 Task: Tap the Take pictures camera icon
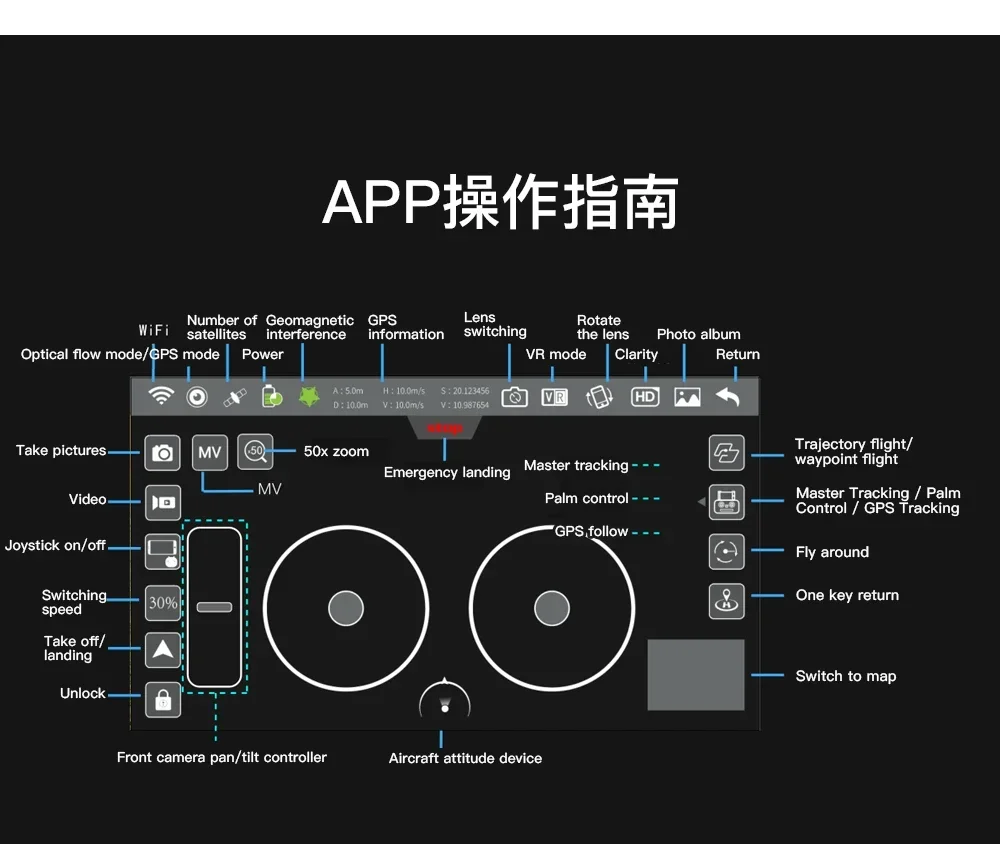pyautogui.click(x=162, y=453)
